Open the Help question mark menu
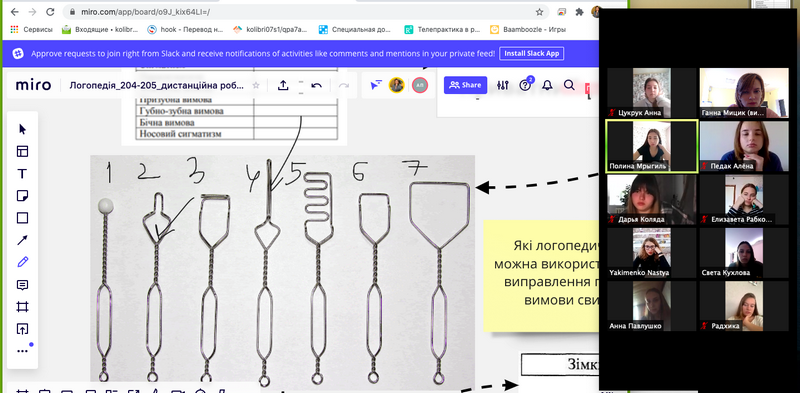The height and width of the screenshot is (393, 800). click(525, 85)
